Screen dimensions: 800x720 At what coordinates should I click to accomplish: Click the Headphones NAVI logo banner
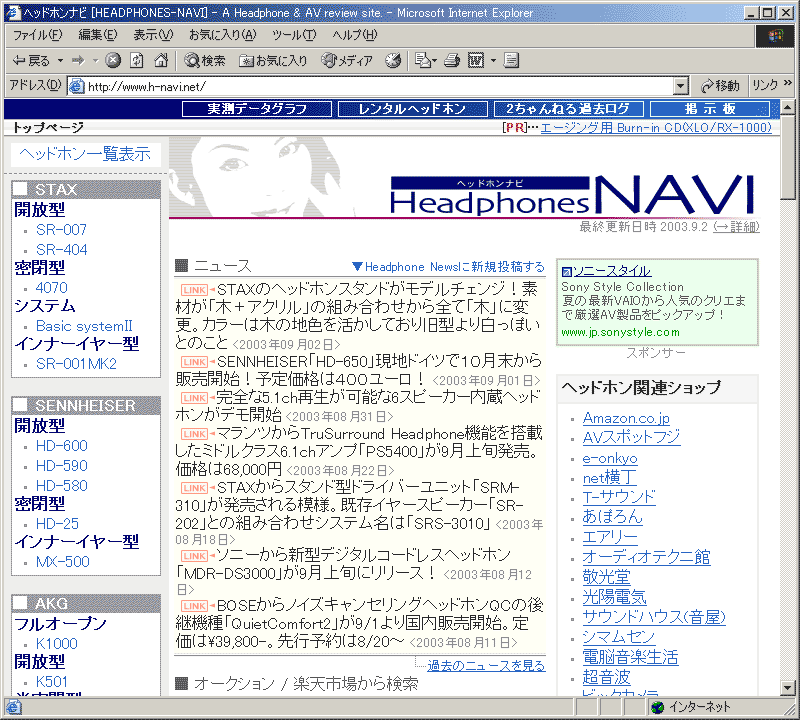tap(572, 194)
